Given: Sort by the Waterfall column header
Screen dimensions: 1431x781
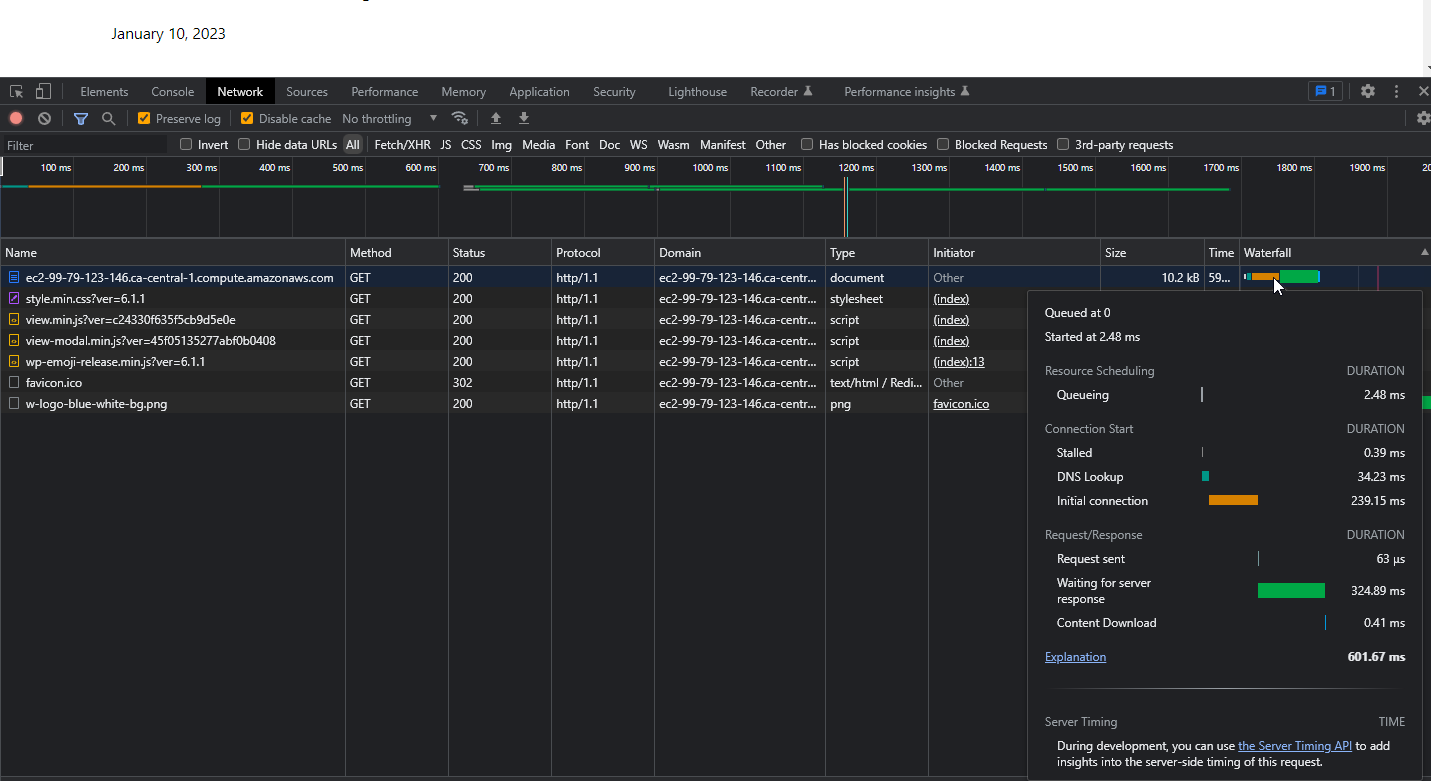Looking at the screenshot, I should (x=1334, y=252).
